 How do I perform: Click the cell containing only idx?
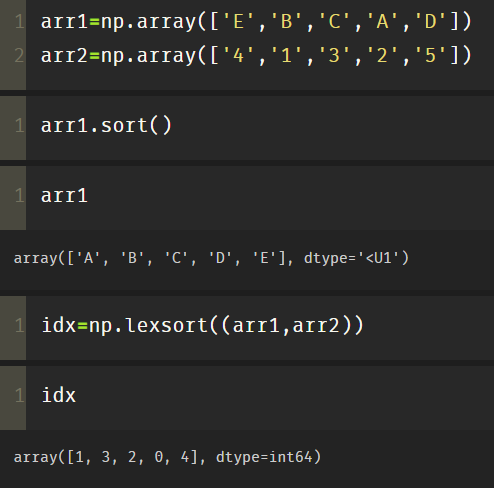pos(260,398)
